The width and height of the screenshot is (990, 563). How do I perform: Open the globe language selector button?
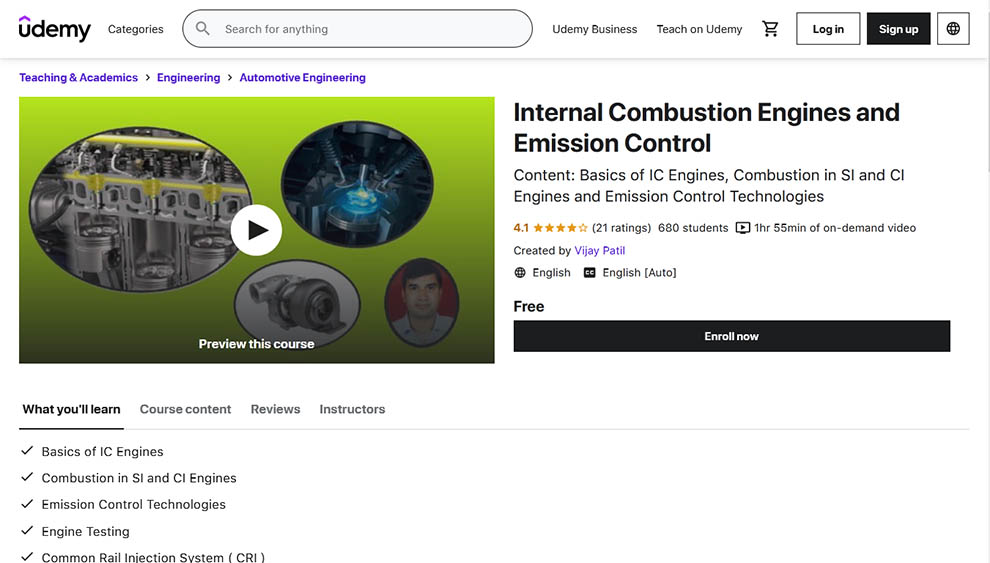tap(953, 29)
